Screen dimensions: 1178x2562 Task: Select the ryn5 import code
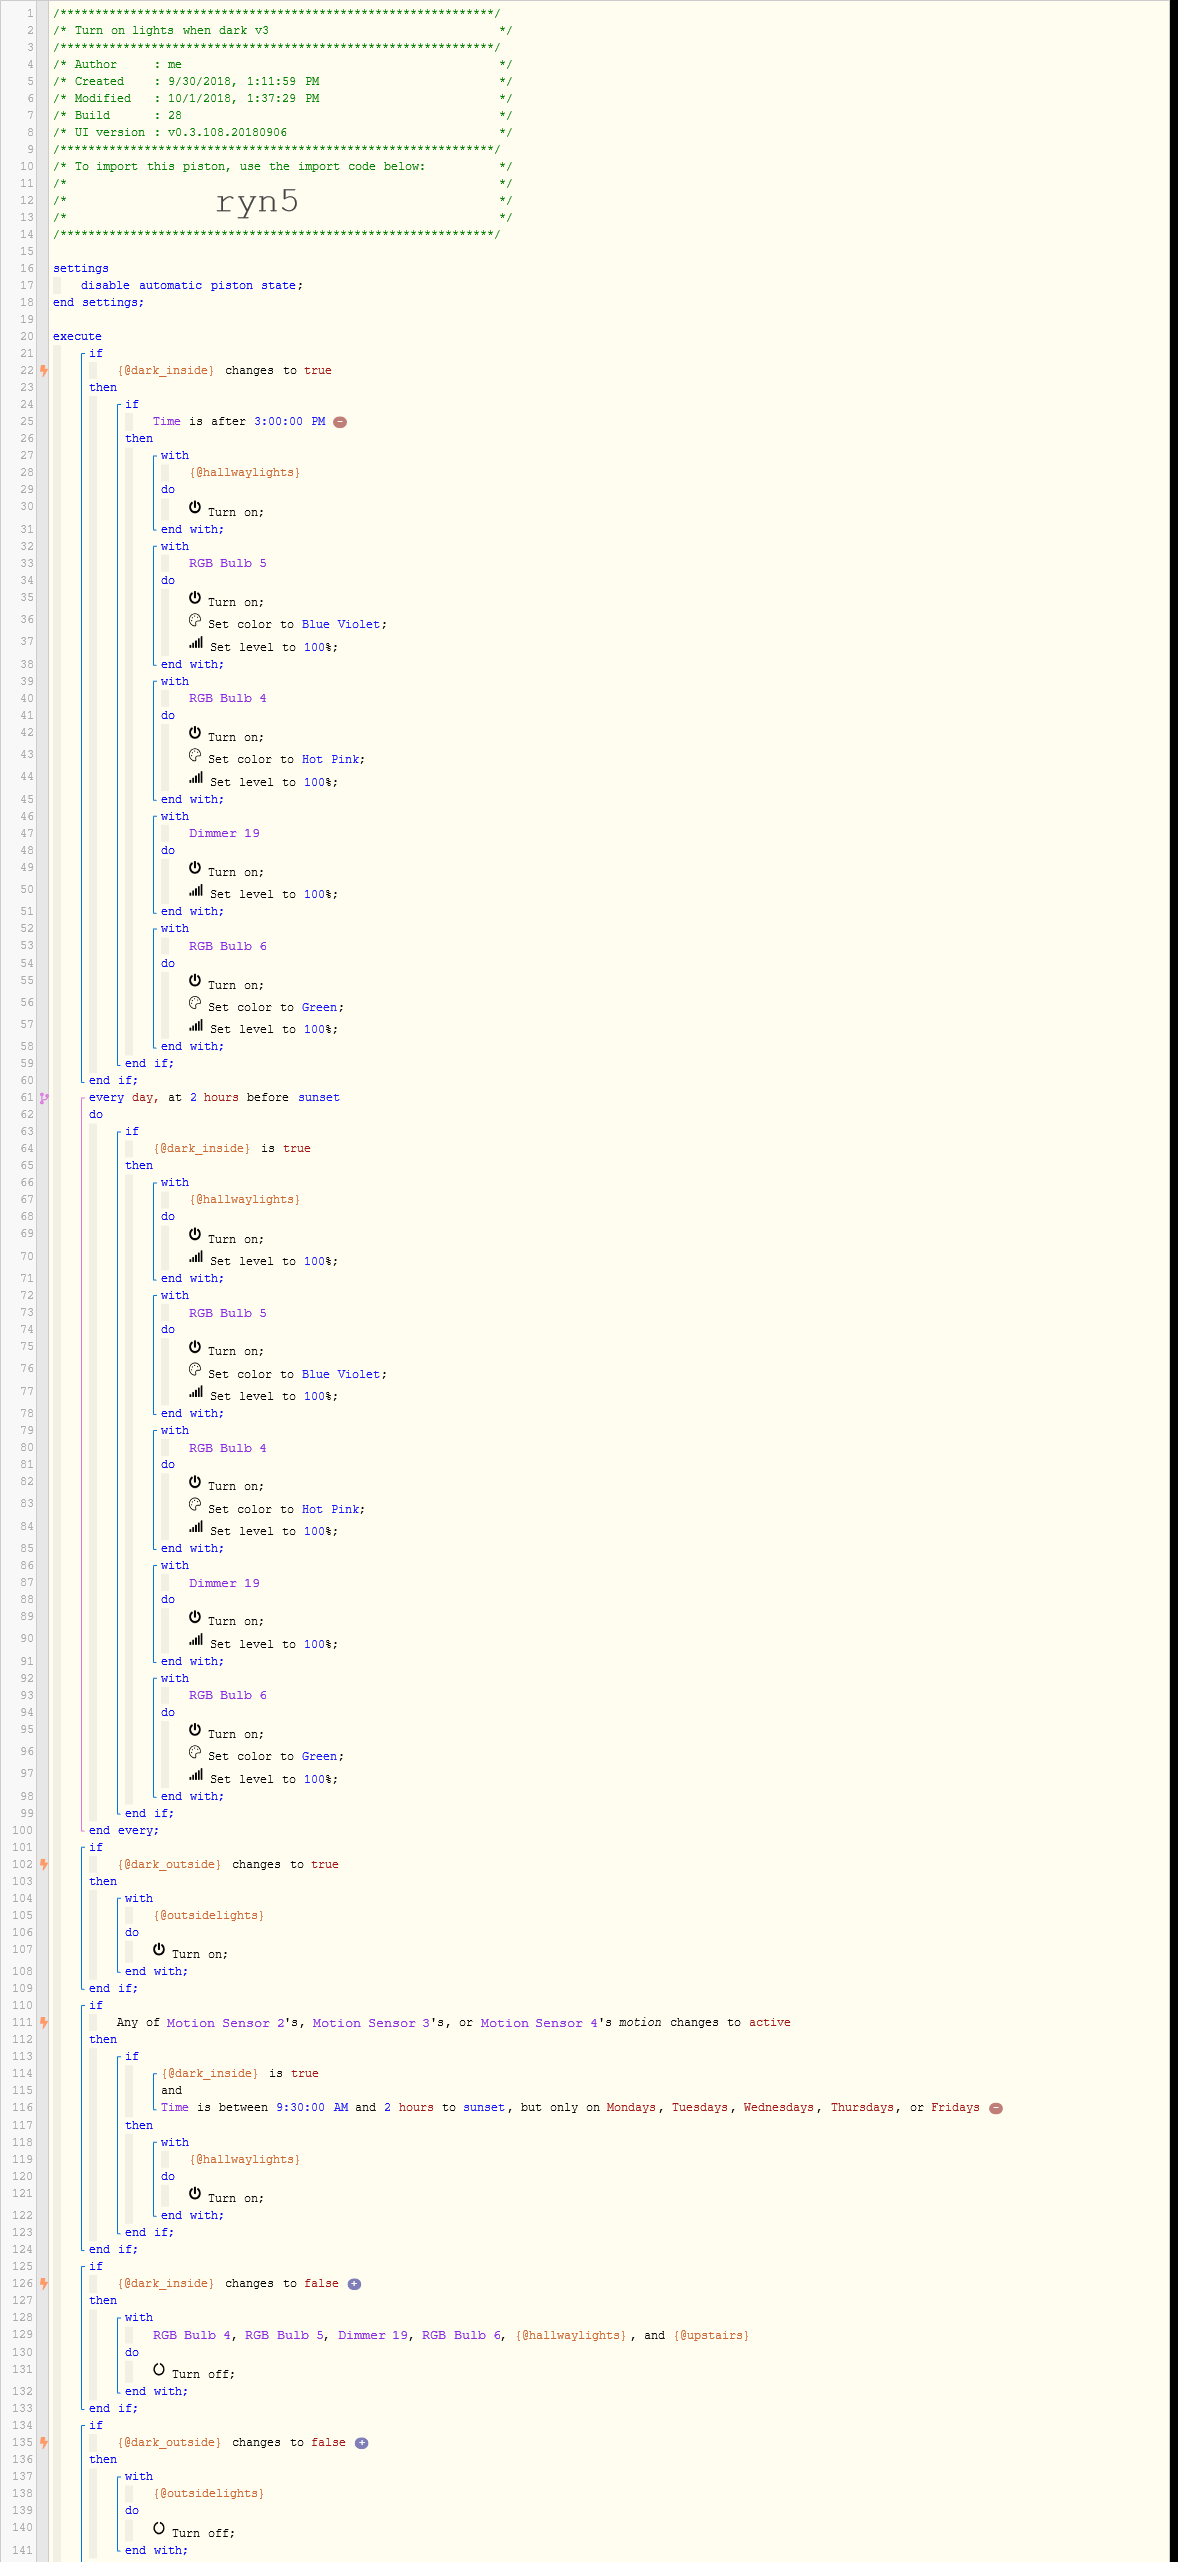click(x=257, y=202)
